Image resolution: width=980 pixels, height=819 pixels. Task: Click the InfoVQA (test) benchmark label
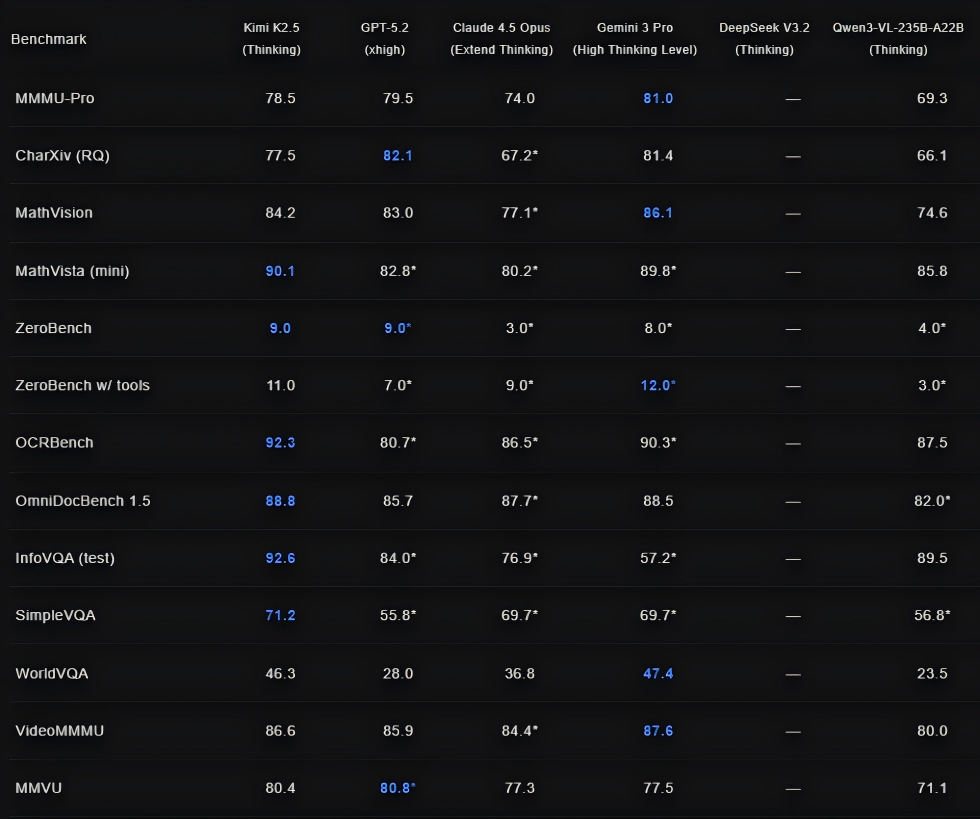(x=65, y=558)
